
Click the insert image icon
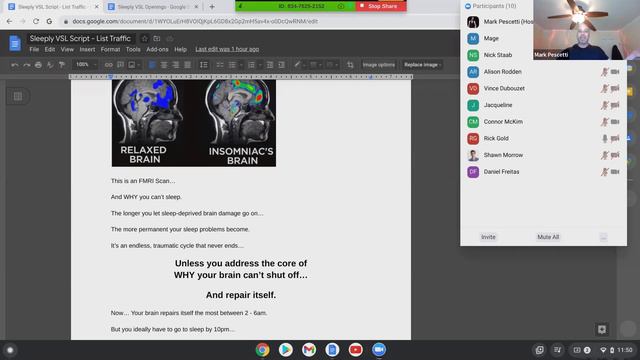click(x=132, y=64)
